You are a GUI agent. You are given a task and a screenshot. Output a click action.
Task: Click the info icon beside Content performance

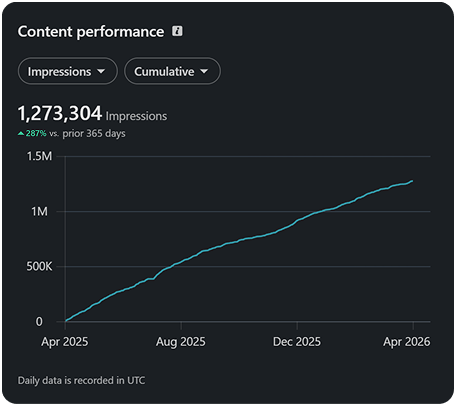click(177, 31)
